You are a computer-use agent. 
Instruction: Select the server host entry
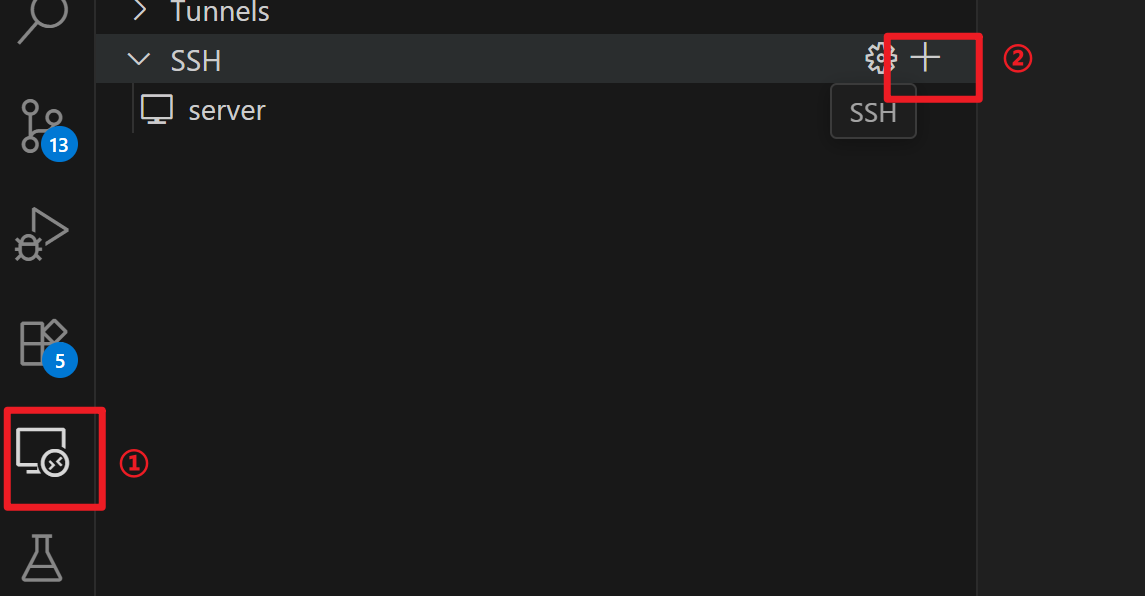pos(536,110)
